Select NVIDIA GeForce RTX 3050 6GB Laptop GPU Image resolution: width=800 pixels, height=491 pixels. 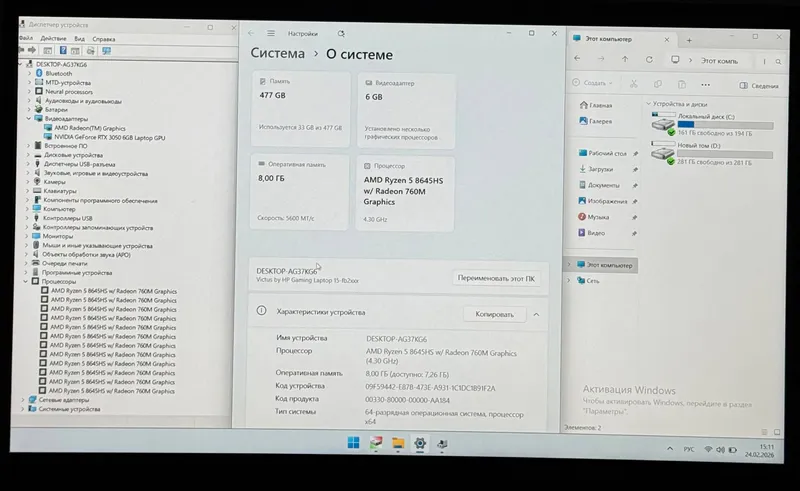tap(104, 137)
